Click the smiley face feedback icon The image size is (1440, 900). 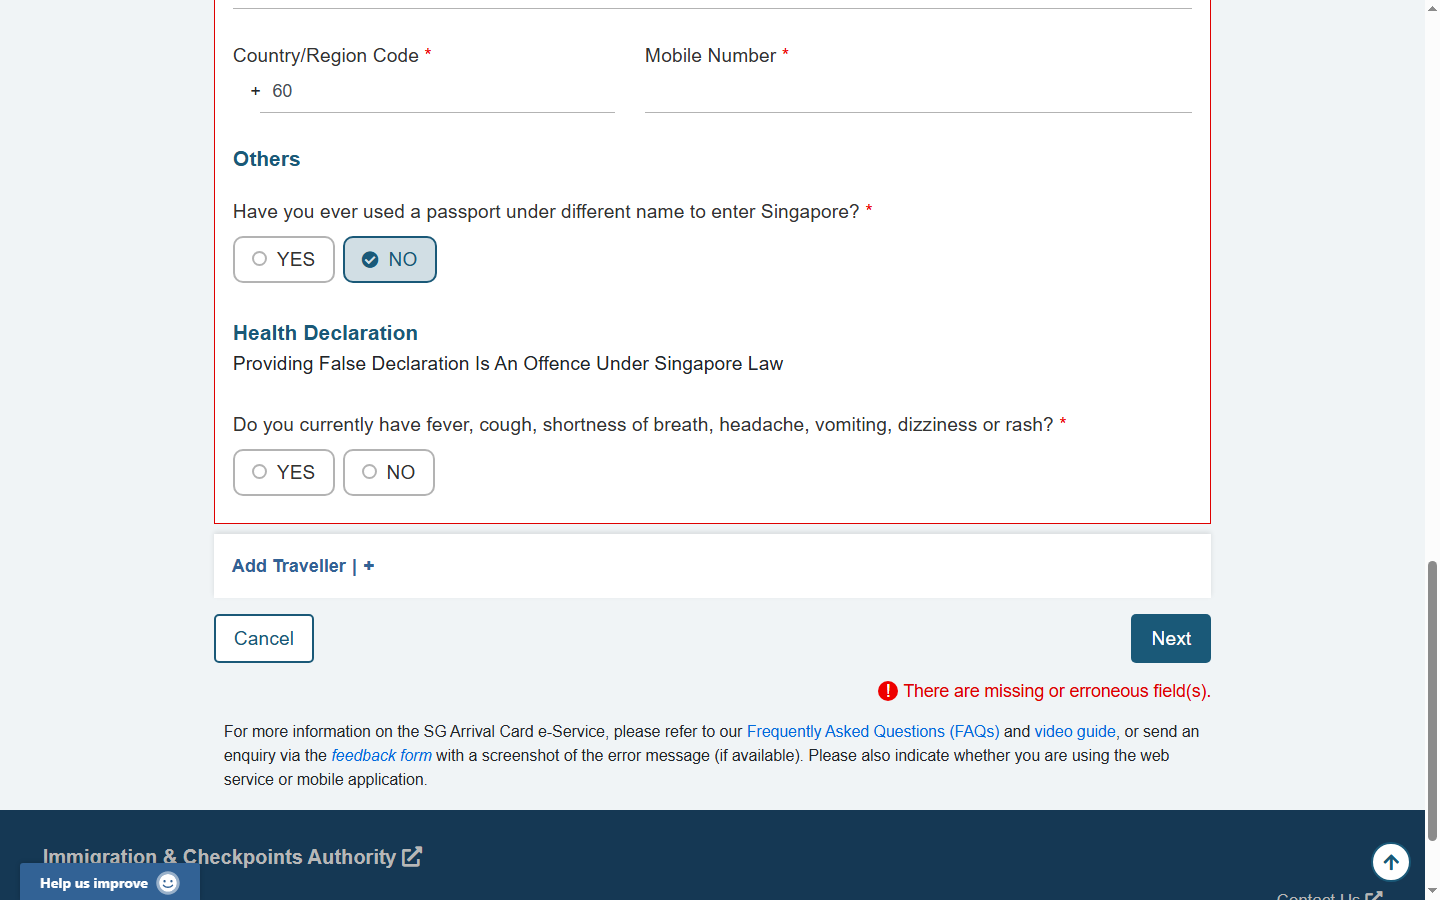tap(168, 883)
